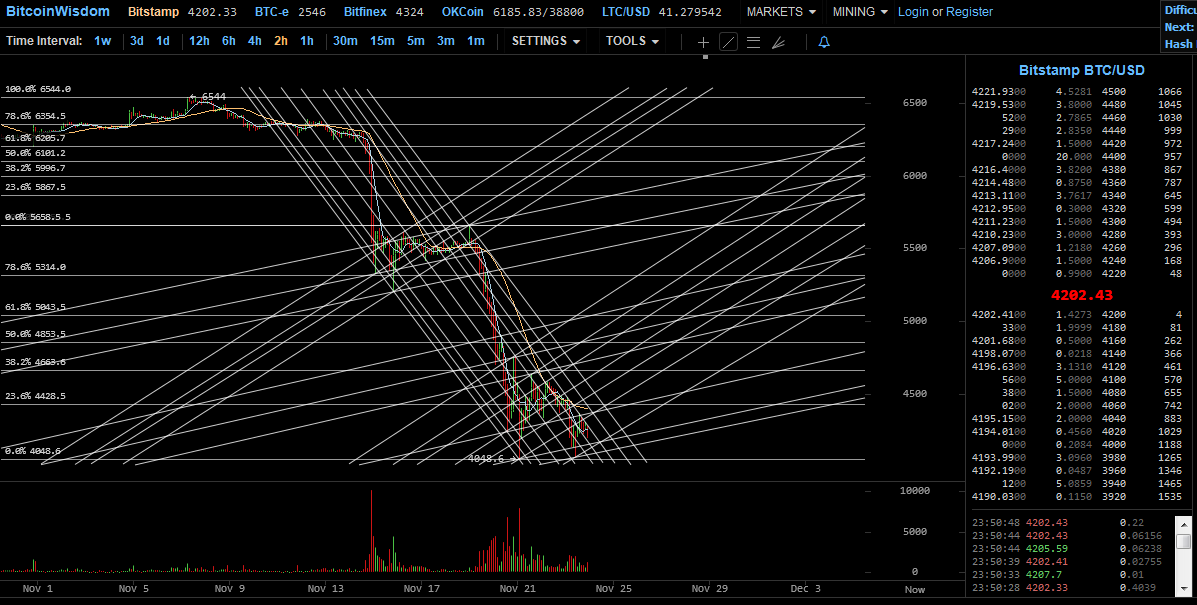Click the depth cell 4200 level
This screenshot has height=605, width=1197.
pyautogui.click(x=1114, y=314)
